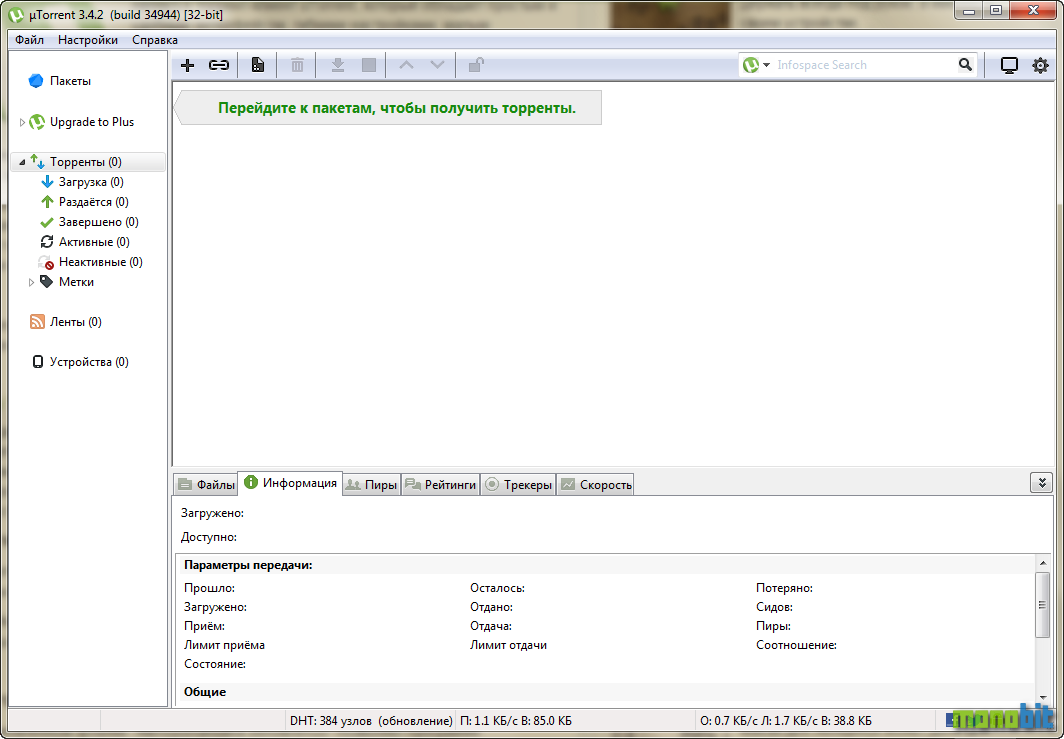Select Неактивные (0) filter

click(100, 262)
